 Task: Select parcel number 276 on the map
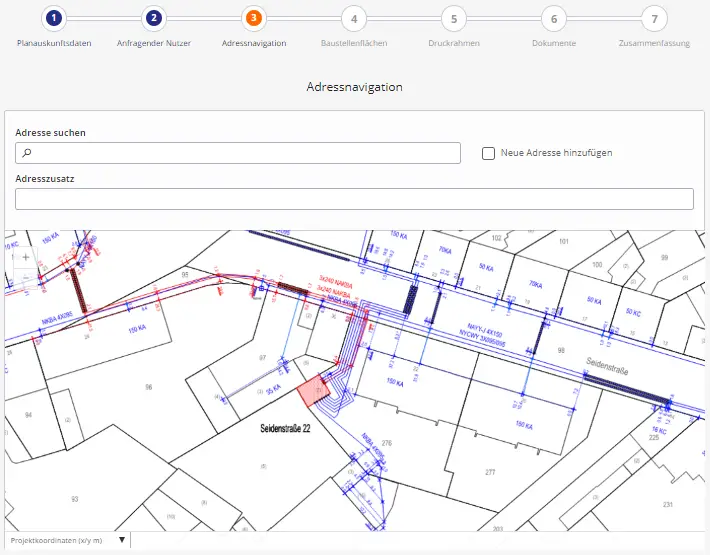(x=387, y=443)
